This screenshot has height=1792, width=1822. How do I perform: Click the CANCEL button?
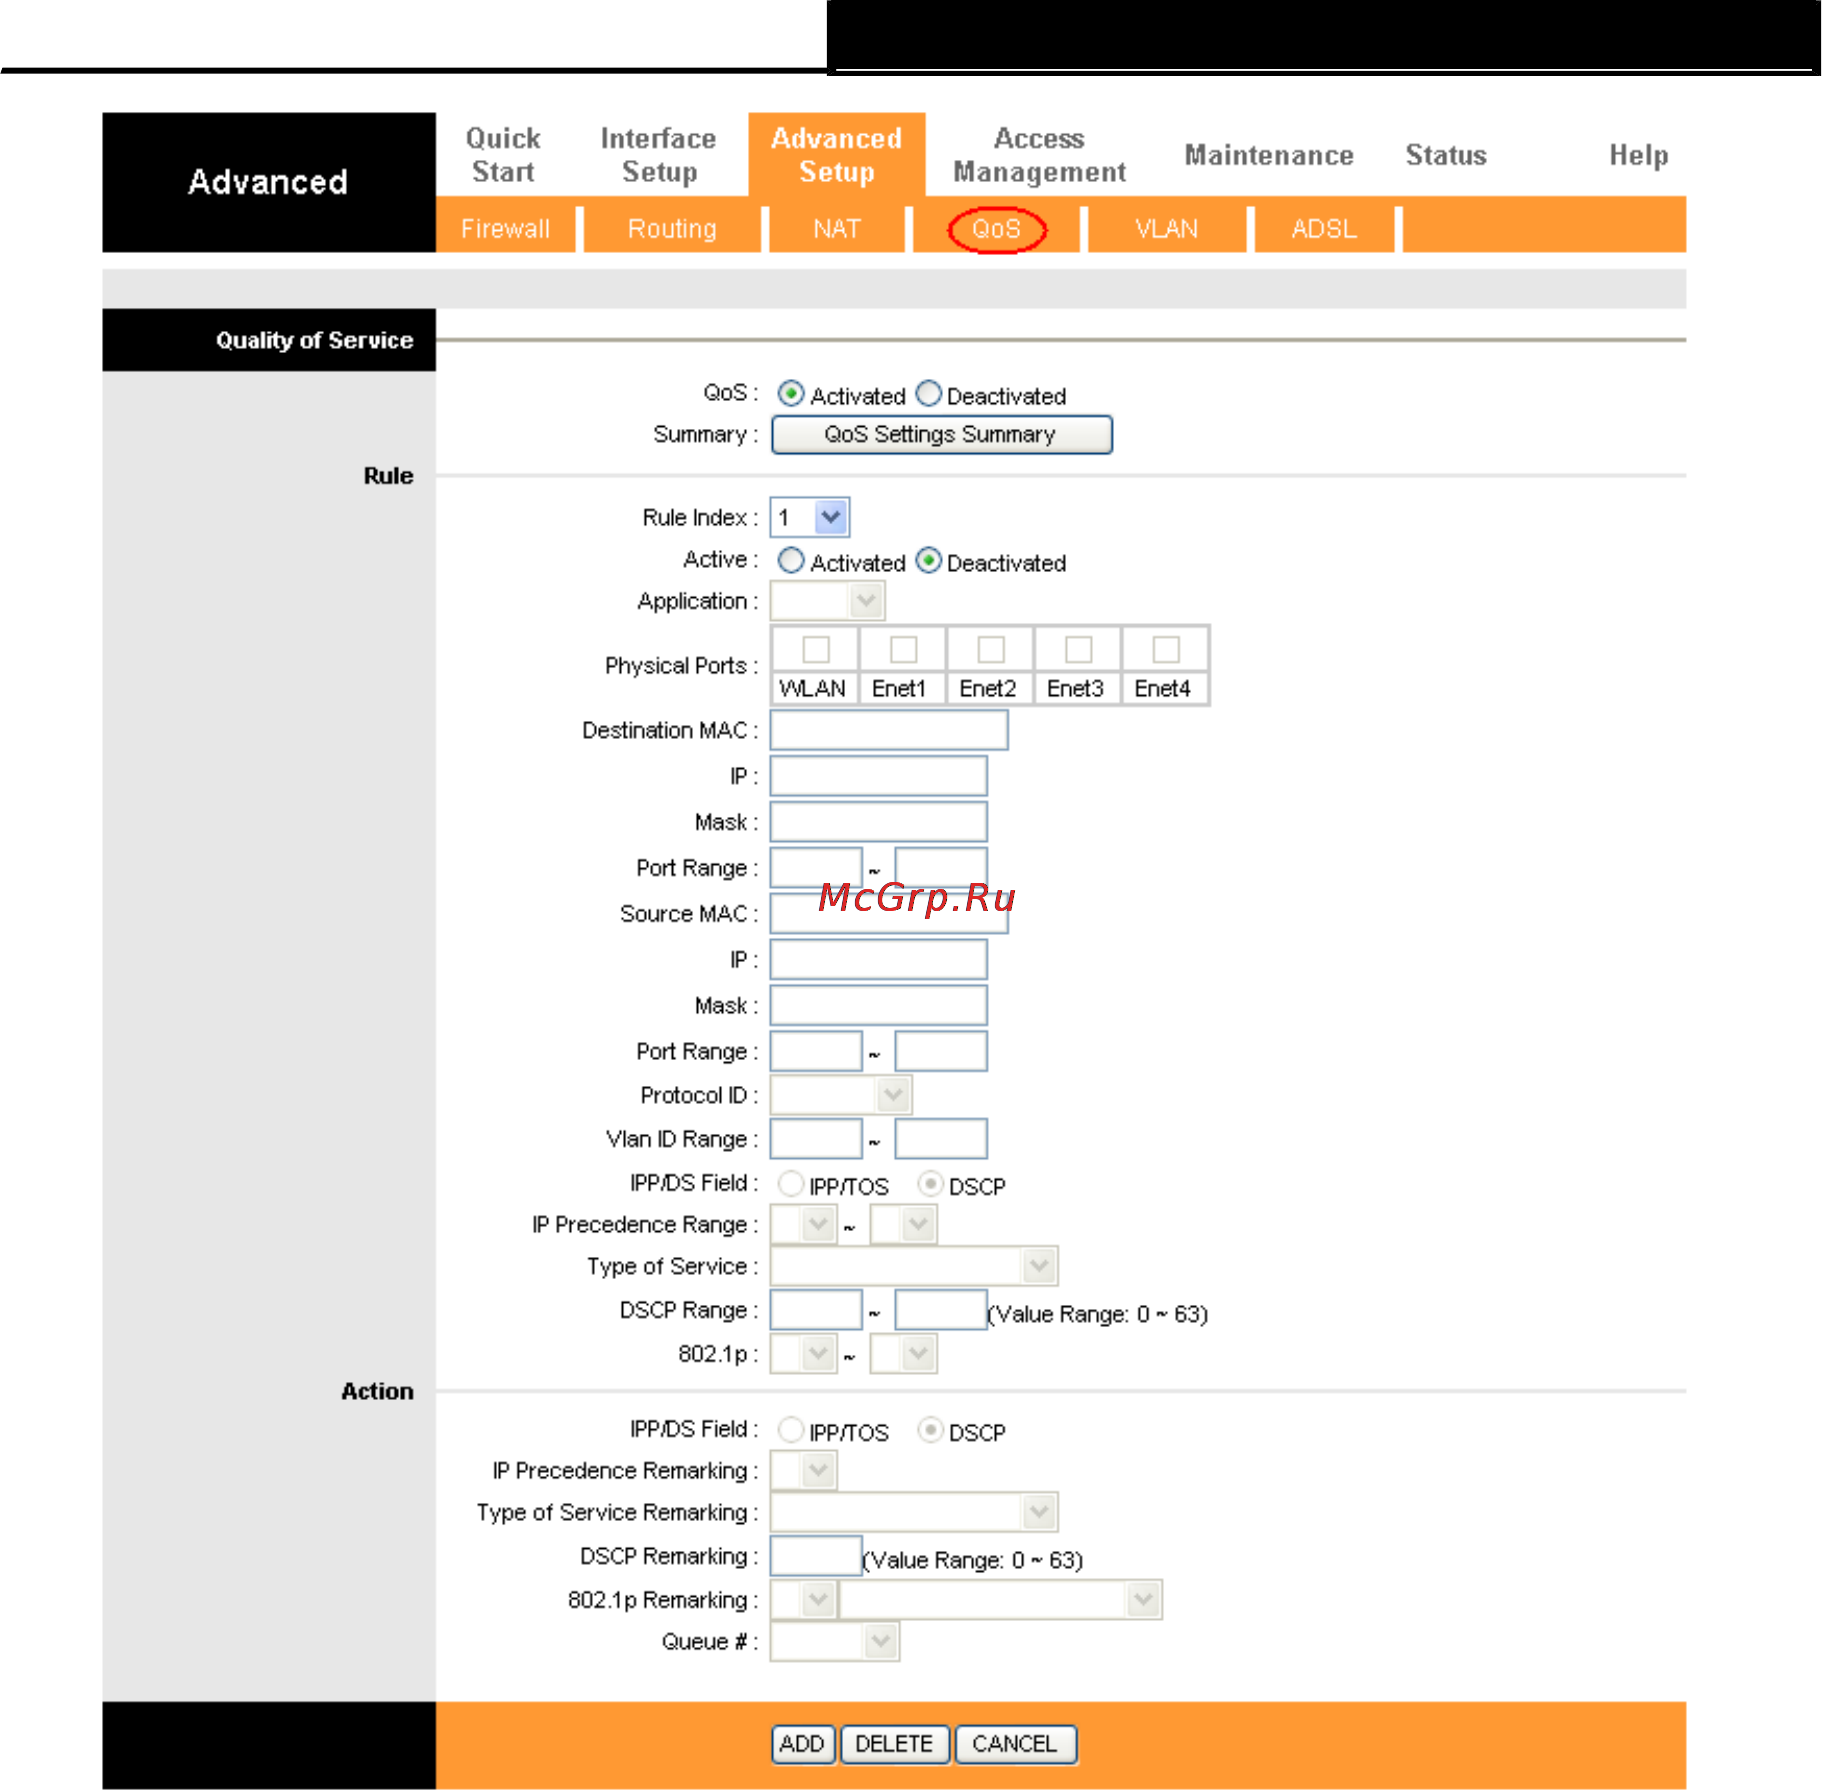coord(1015,1744)
